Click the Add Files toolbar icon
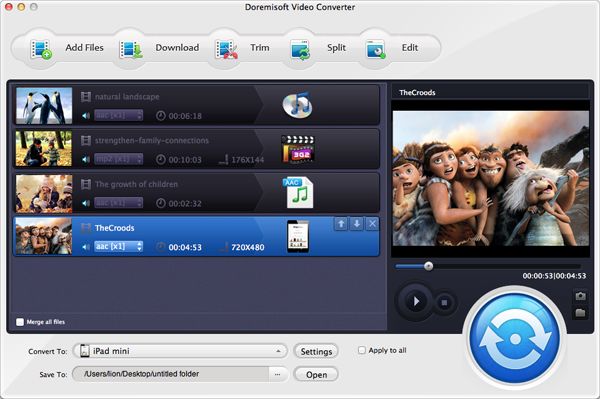This screenshot has height=399, width=600. point(41,50)
